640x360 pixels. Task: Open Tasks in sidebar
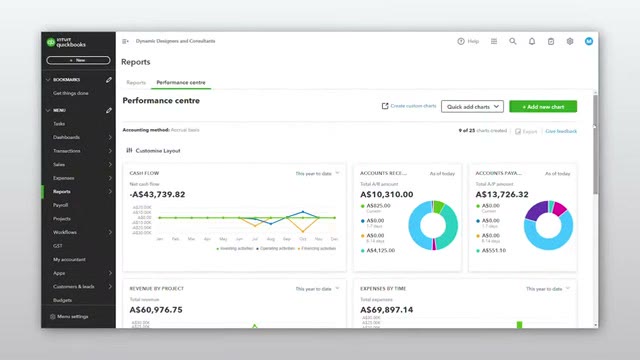(x=59, y=124)
